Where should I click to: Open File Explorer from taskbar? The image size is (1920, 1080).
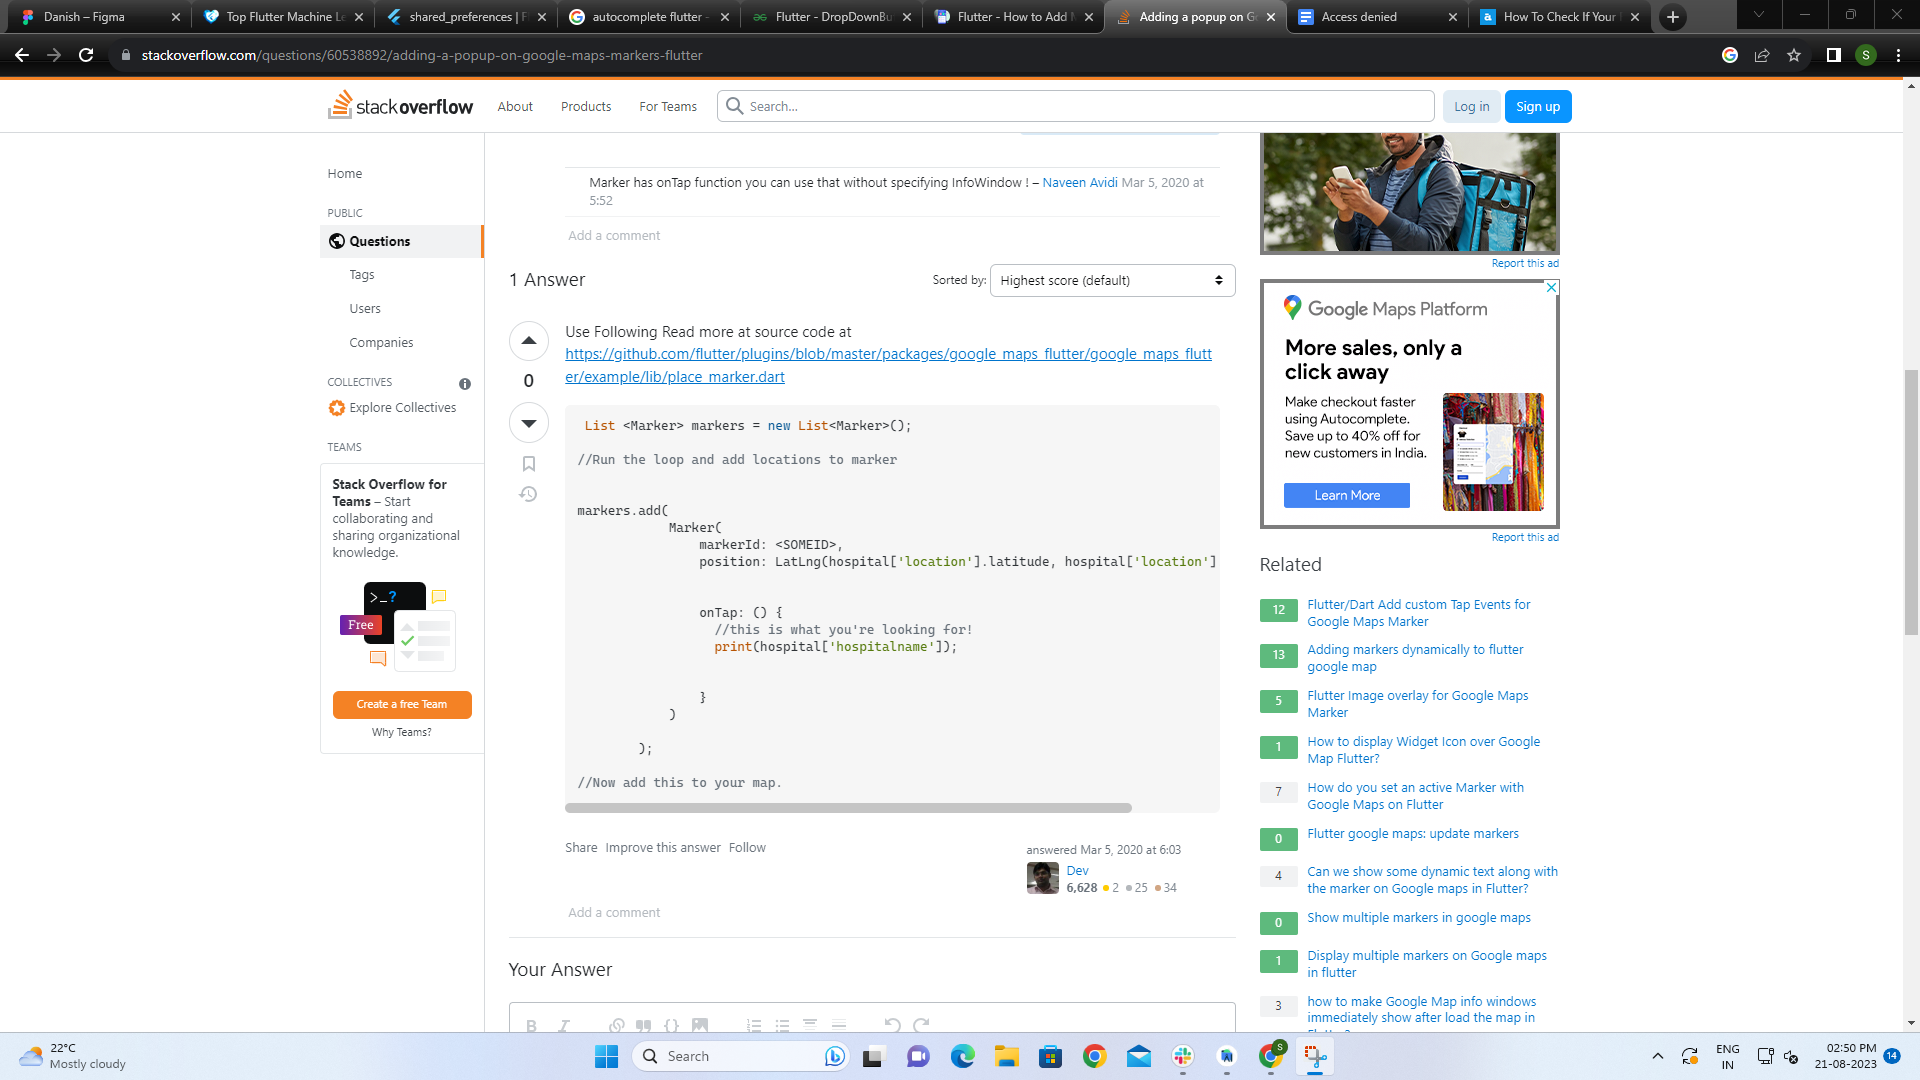tap(1006, 1056)
